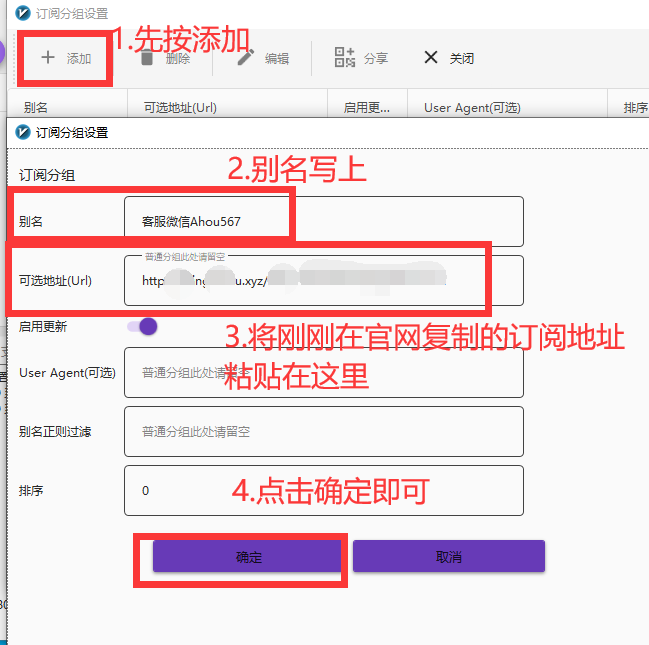Click the X close icon in toolbar

click(x=431, y=57)
